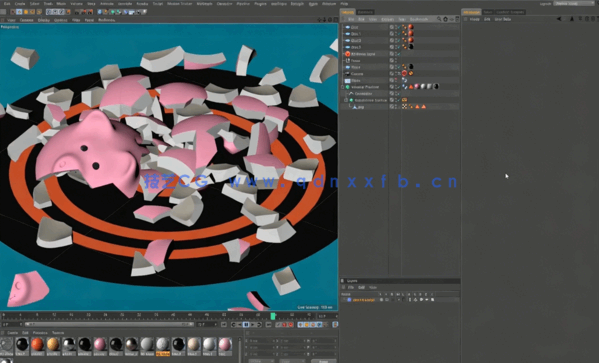599x363 pixels.
Task: Click the back arrow in the Attribute Manager
Action: click(559, 19)
